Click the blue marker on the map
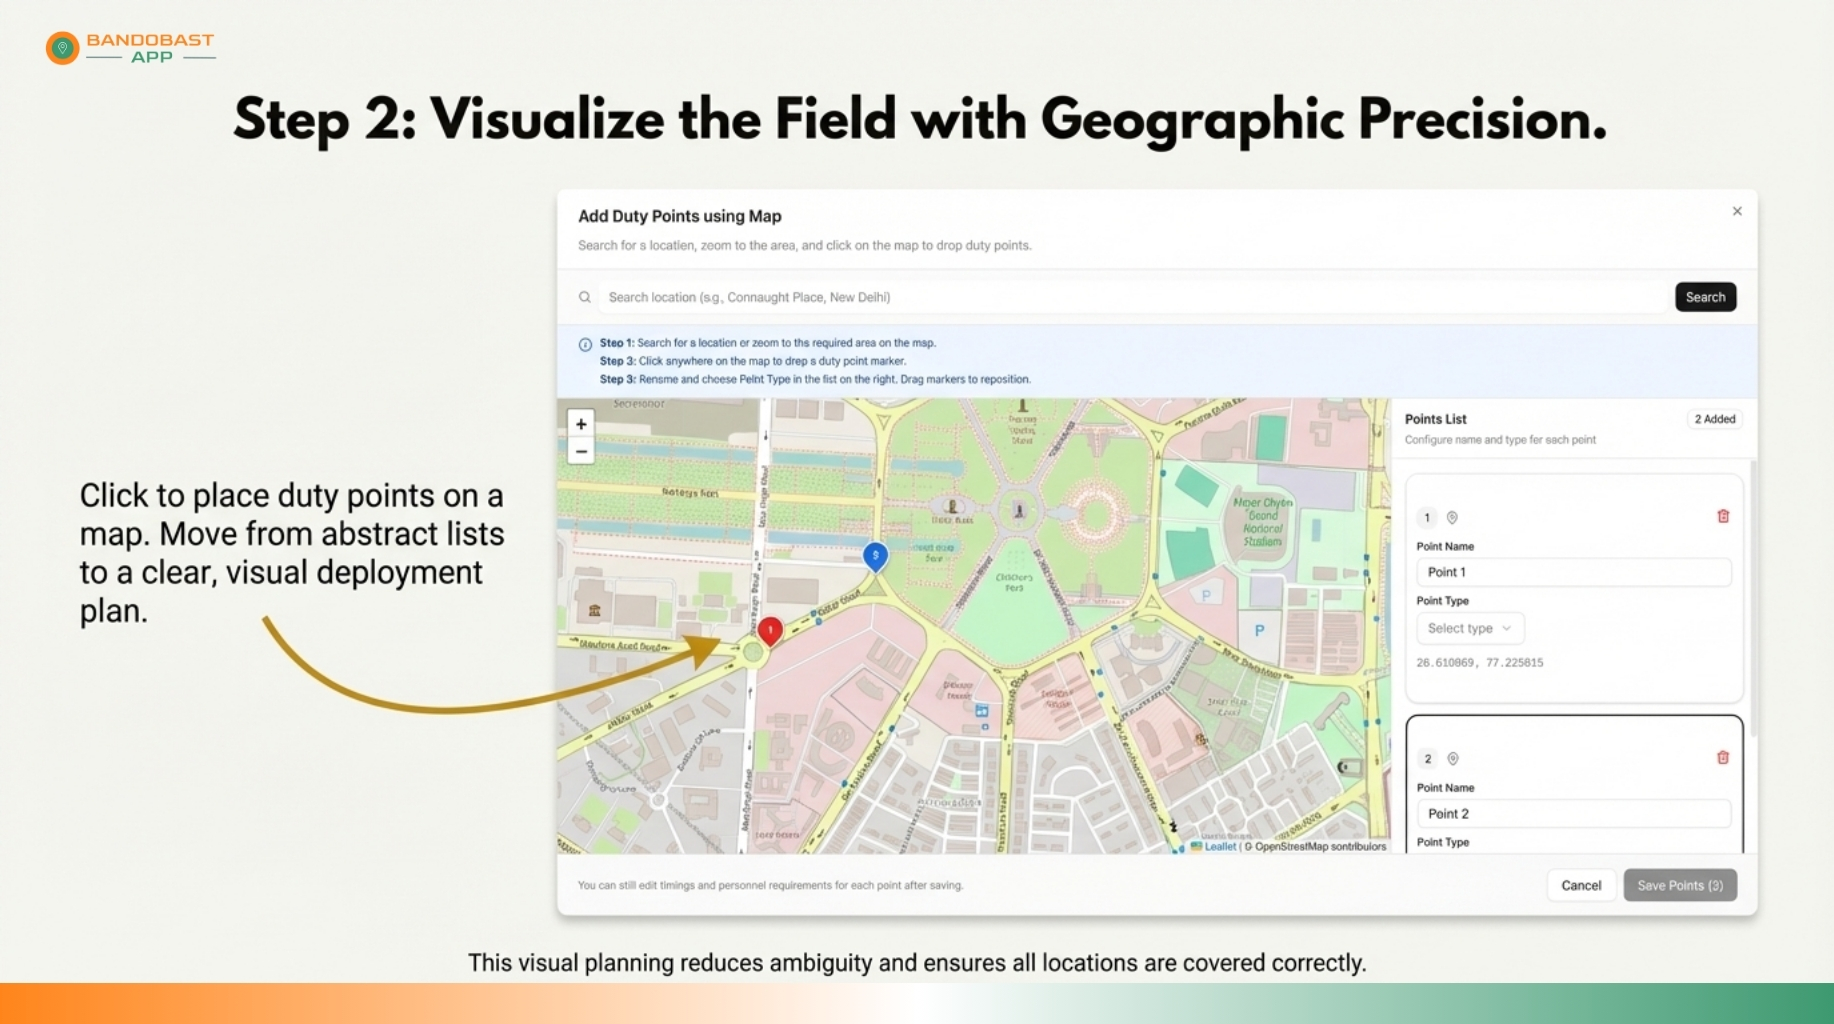The height and width of the screenshot is (1024, 1834). [x=875, y=556]
